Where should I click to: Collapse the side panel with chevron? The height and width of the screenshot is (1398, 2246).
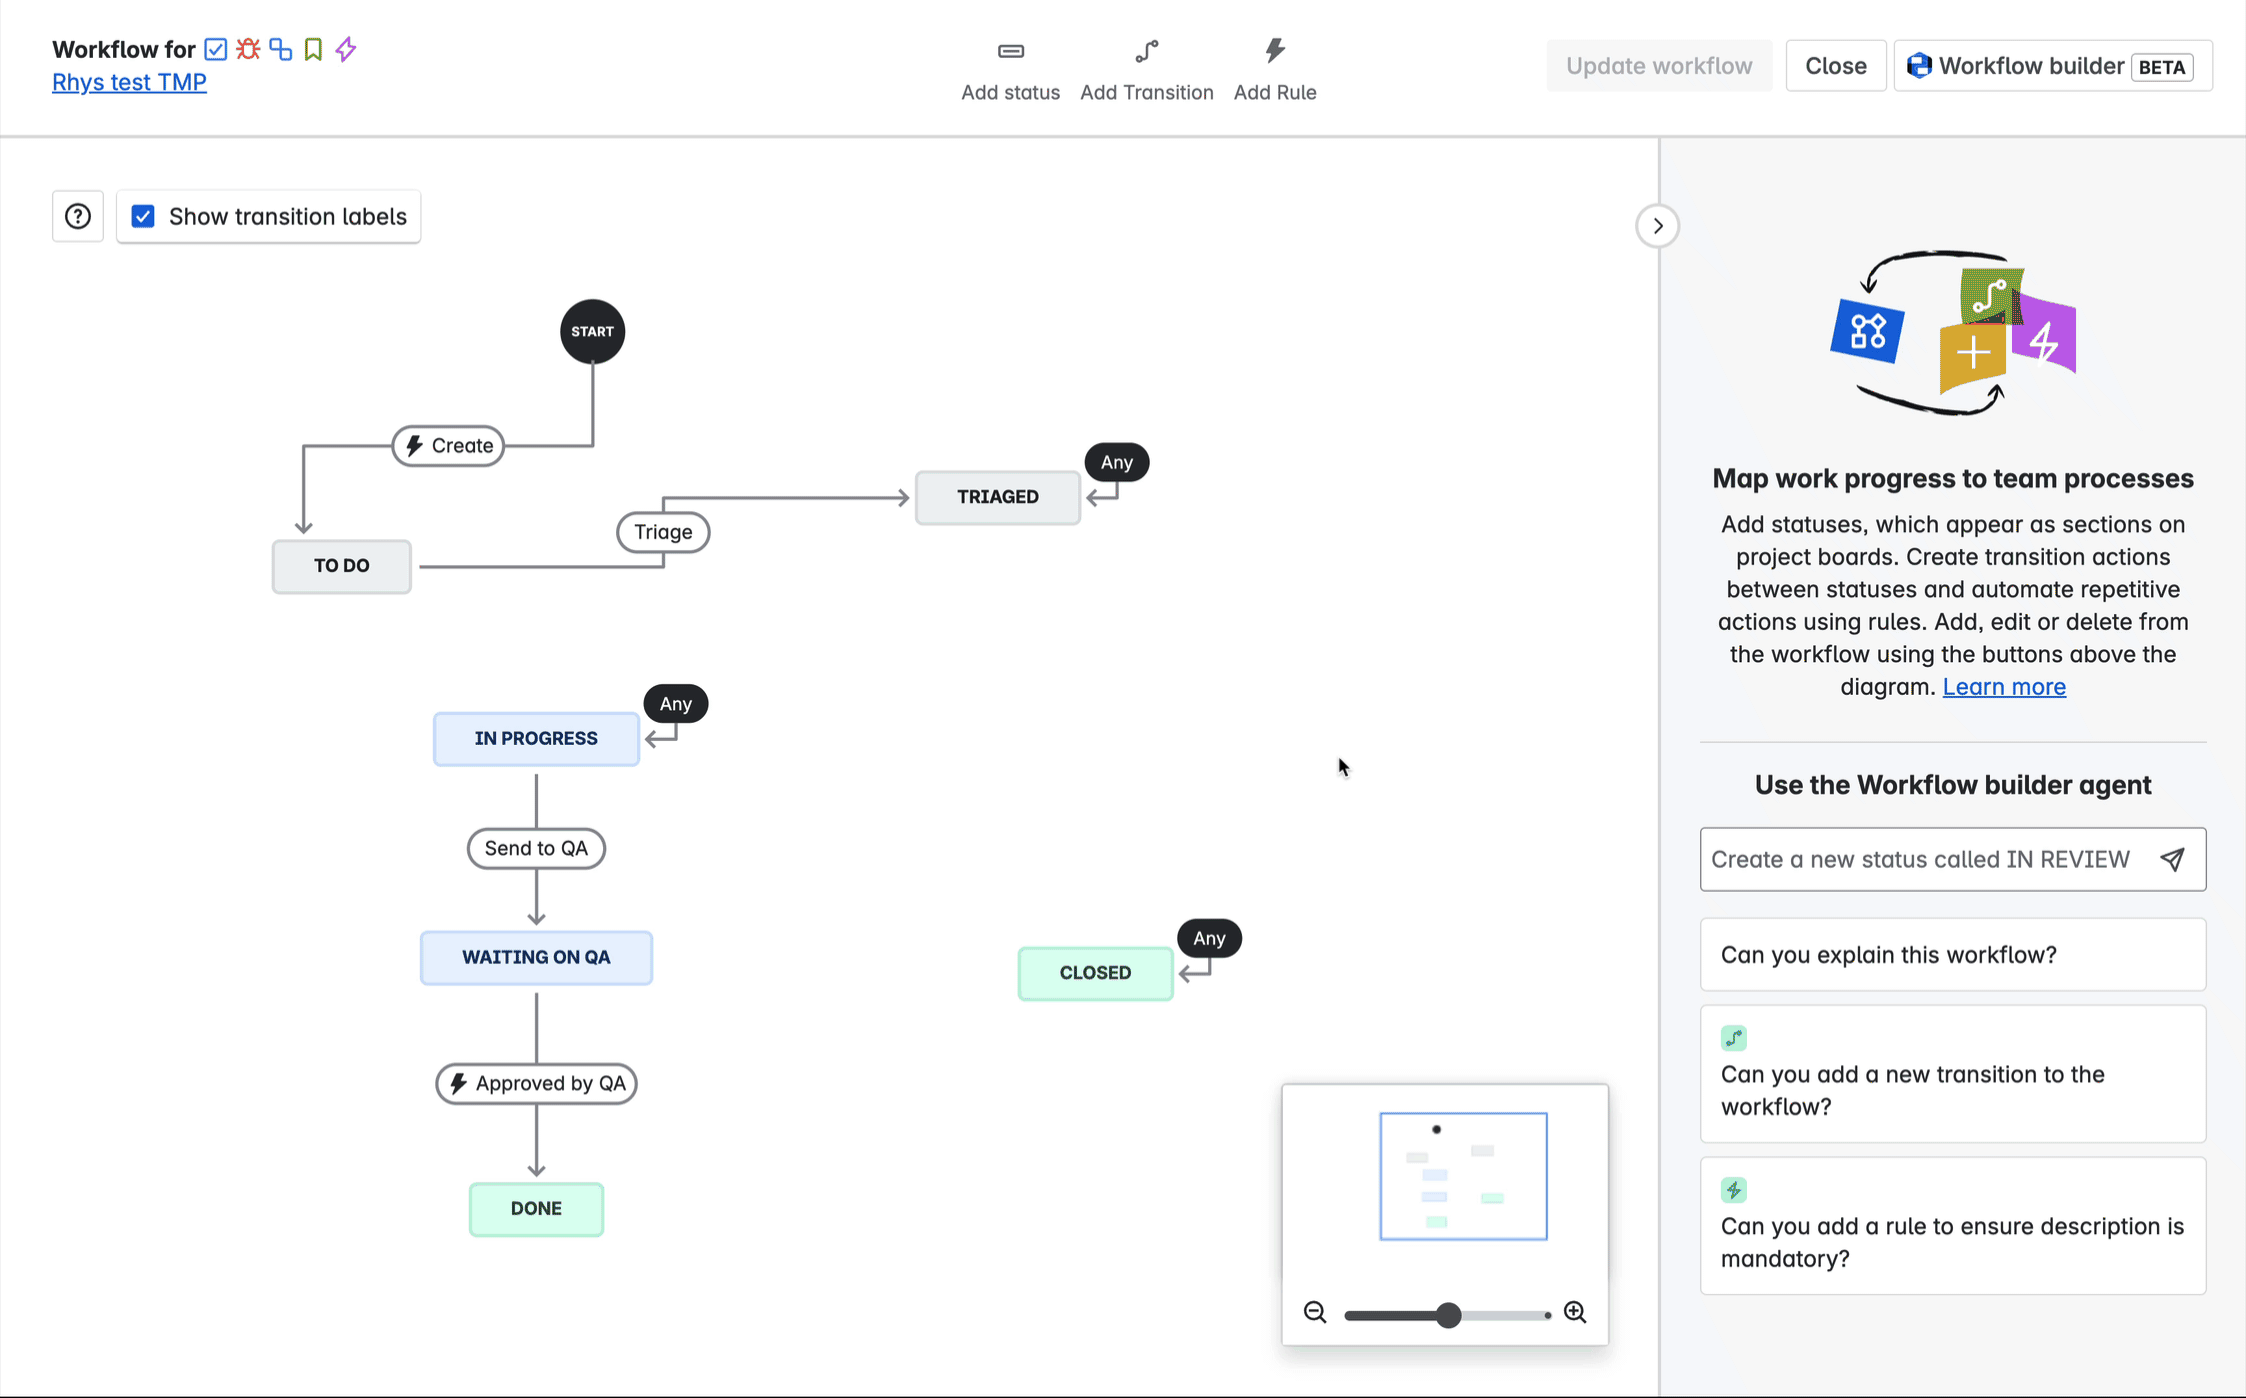pos(1657,226)
